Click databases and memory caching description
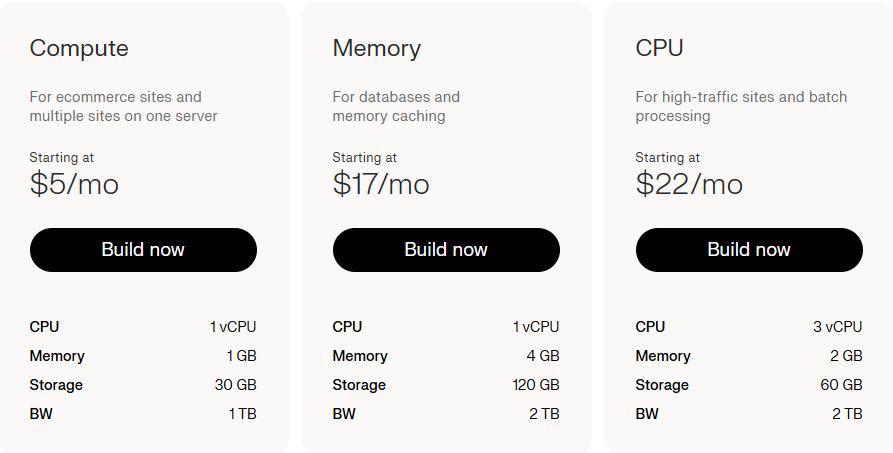Viewport: 893px width, 453px height. pyautogui.click(x=396, y=106)
